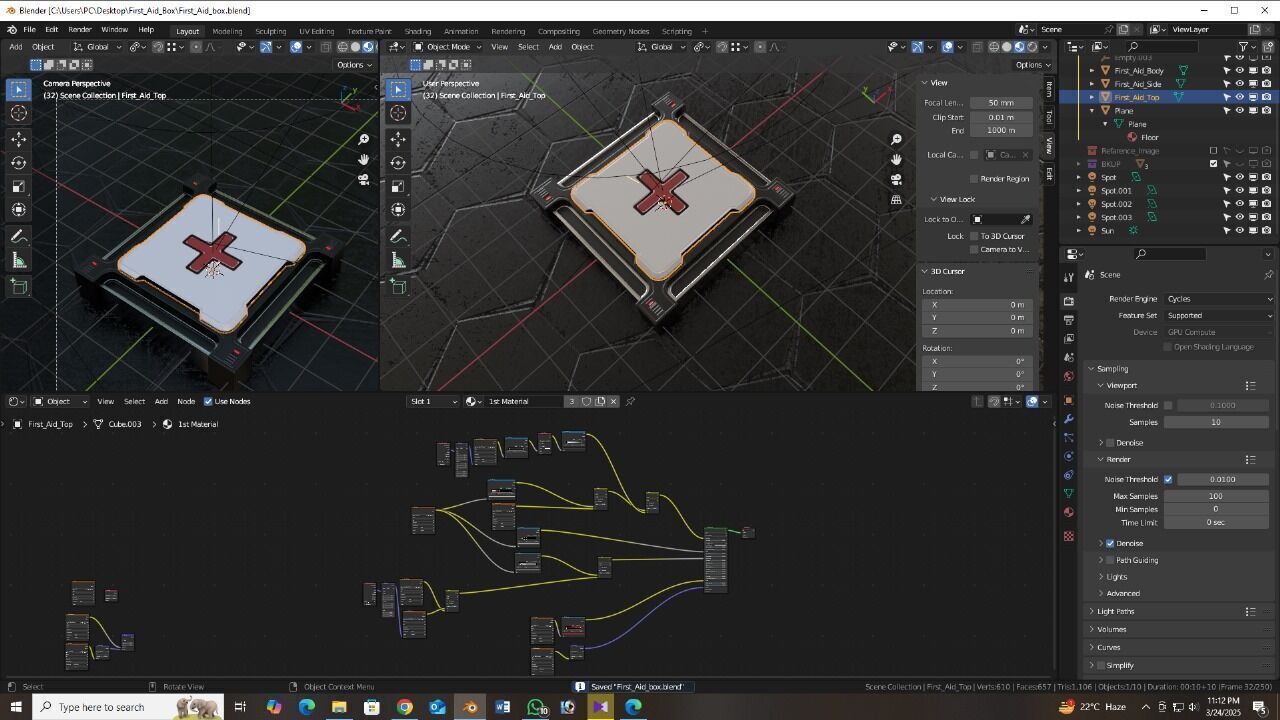Click the eyedropper next to Lock to Object
Image resolution: width=1280 pixels, height=720 pixels.
1025,220
